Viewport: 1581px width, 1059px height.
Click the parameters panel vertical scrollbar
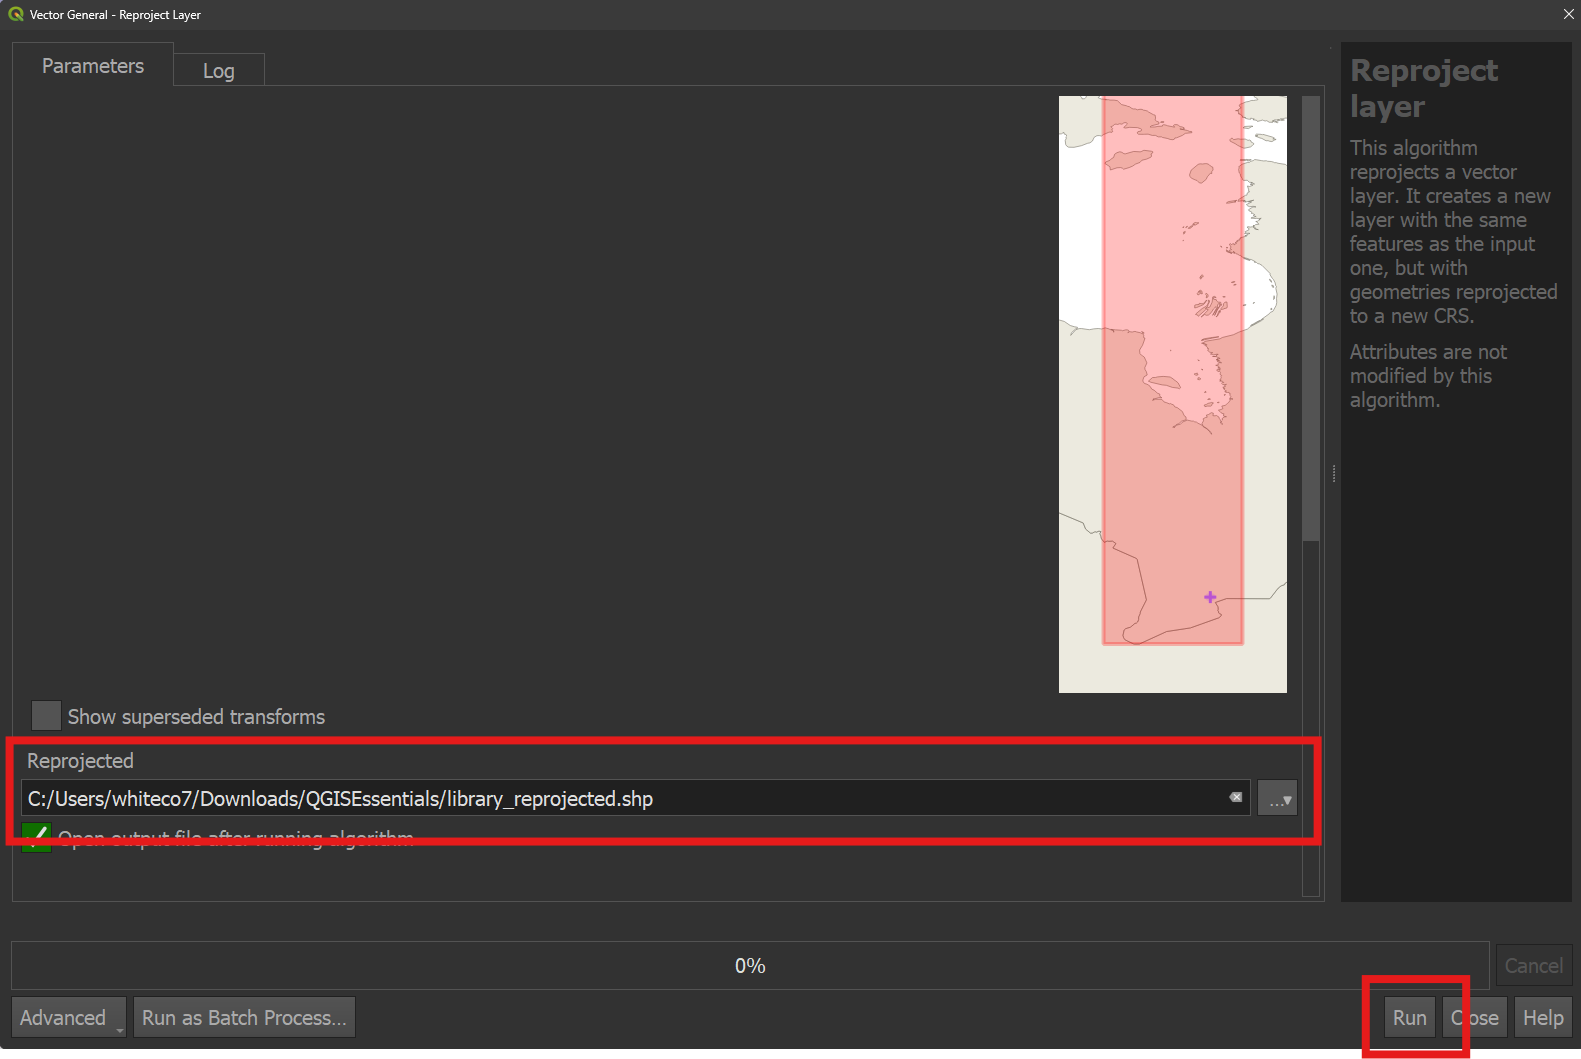1311,320
